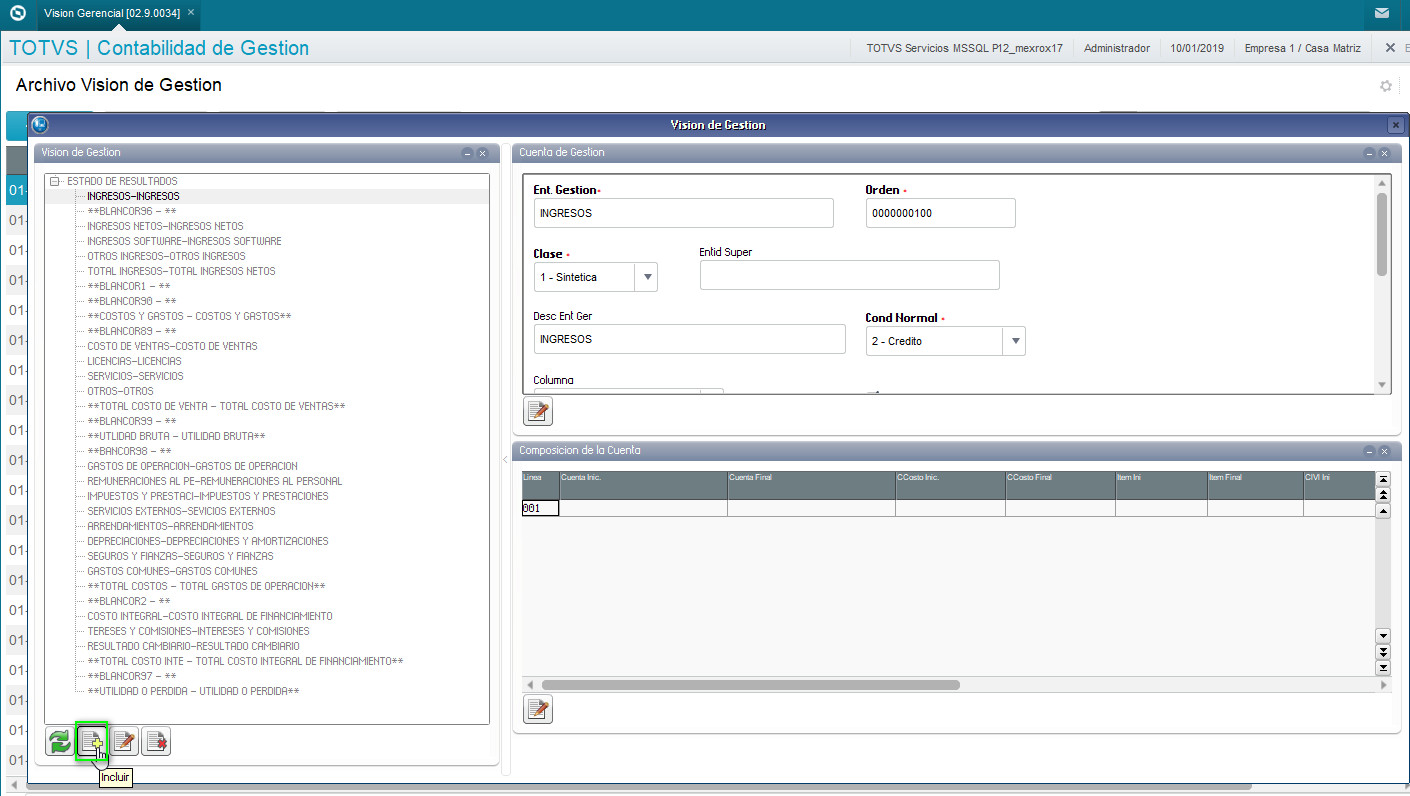Select **COSTOS Y GASTOS** tree item
The height and width of the screenshot is (796, 1410).
189,316
